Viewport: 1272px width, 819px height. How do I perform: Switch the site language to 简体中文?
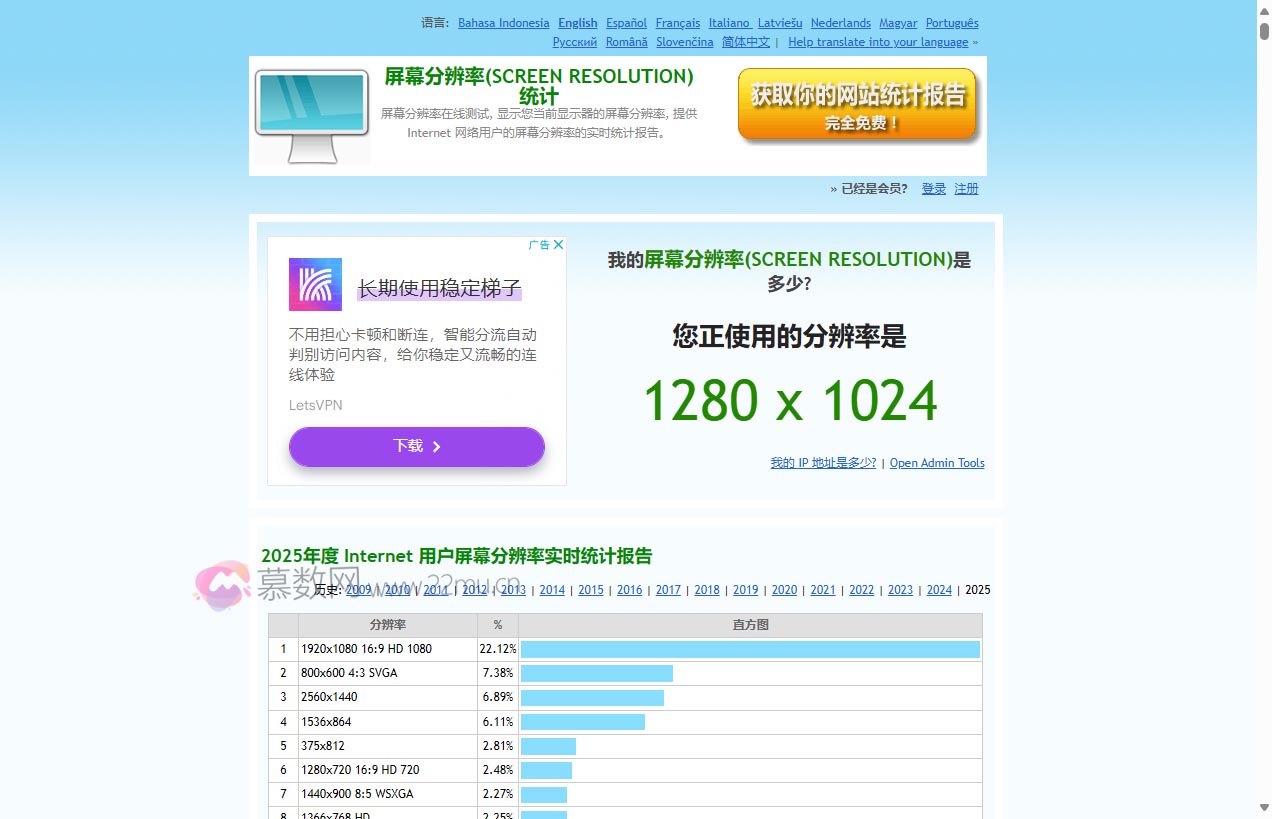click(746, 41)
